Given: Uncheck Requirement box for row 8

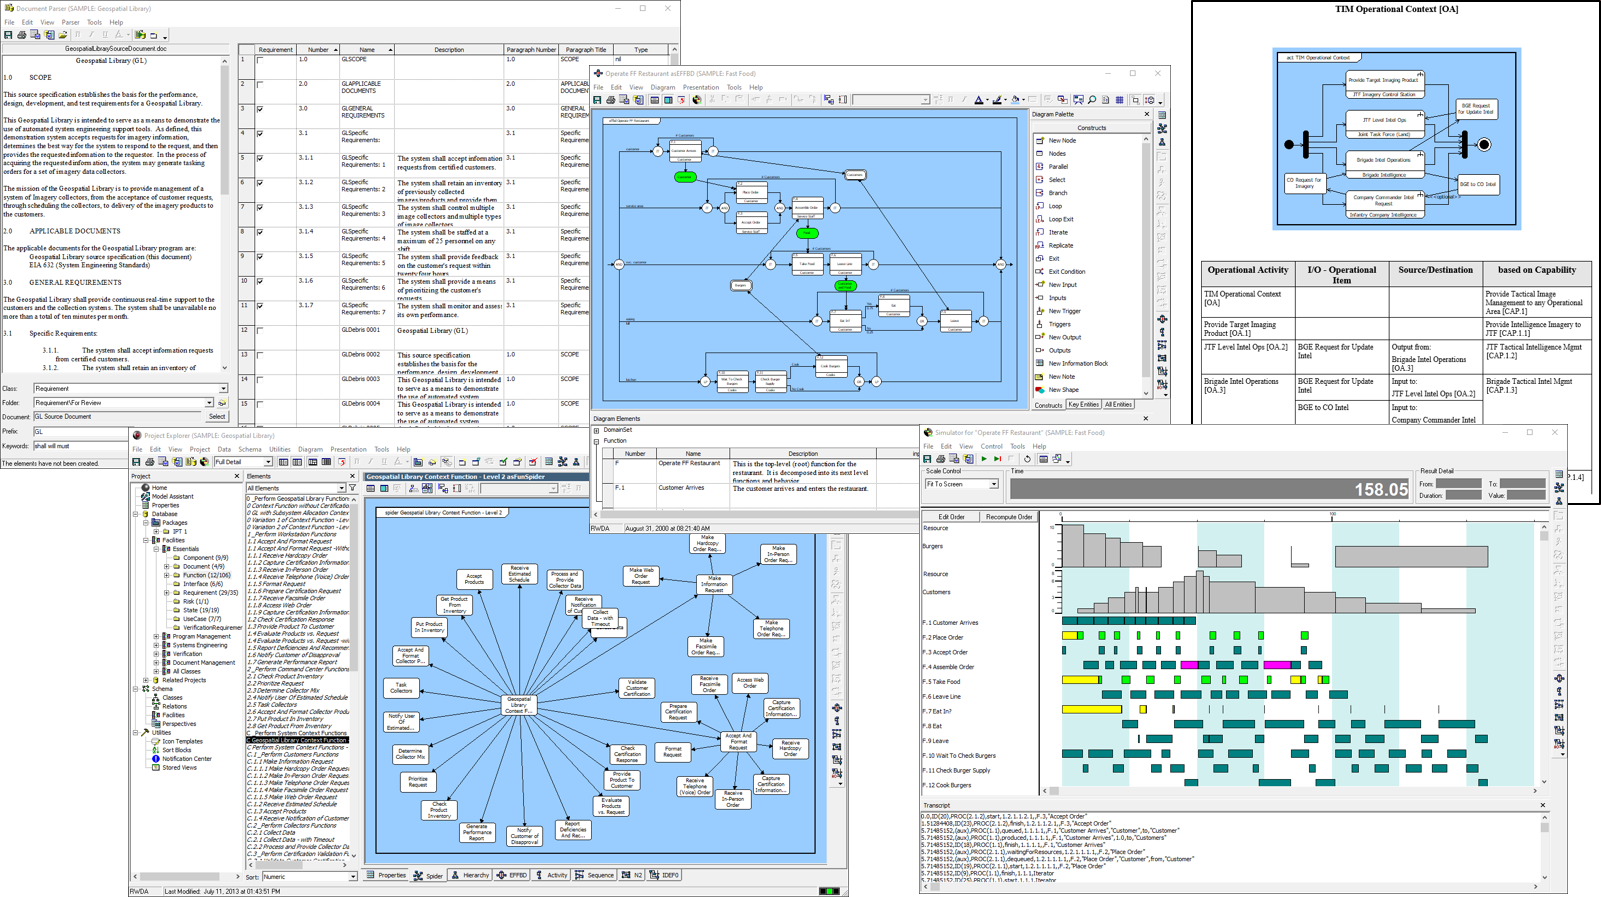Looking at the screenshot, I should point(260,232).
